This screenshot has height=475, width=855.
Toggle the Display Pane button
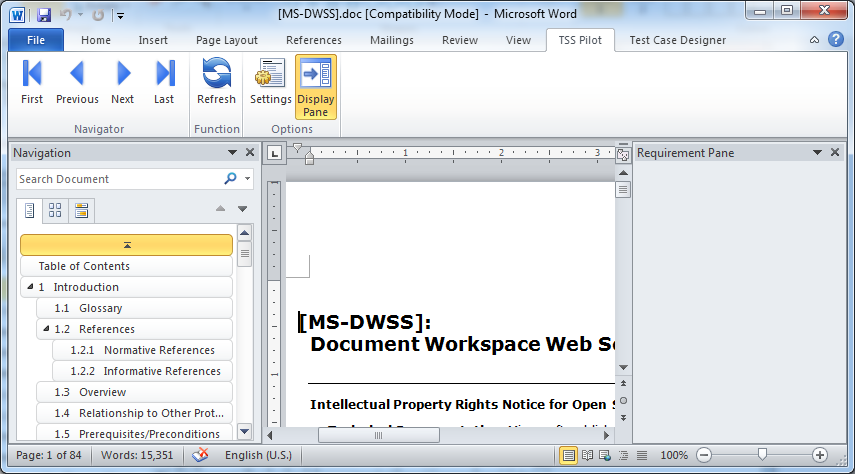pyautogui.click(x=316, y=87)
